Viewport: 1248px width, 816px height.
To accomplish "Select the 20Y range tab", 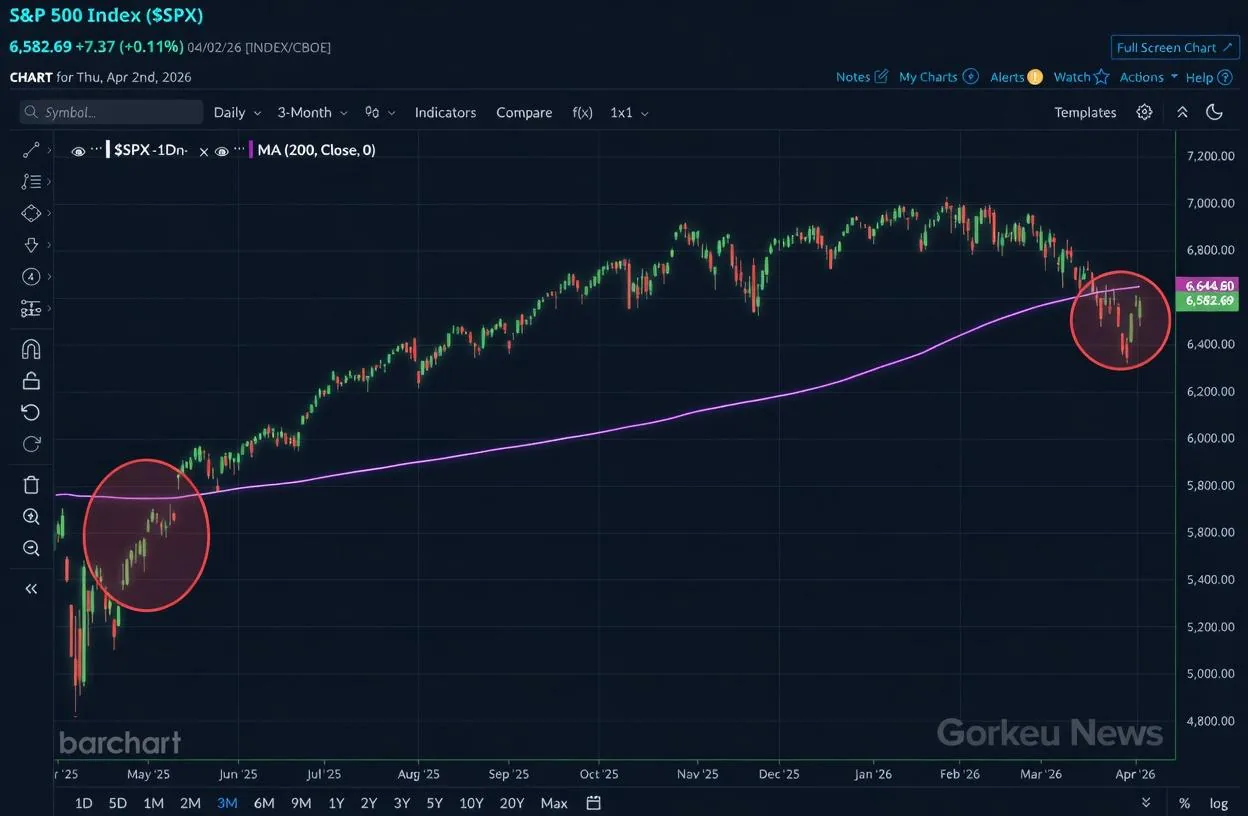I will (x=511, y=803).
